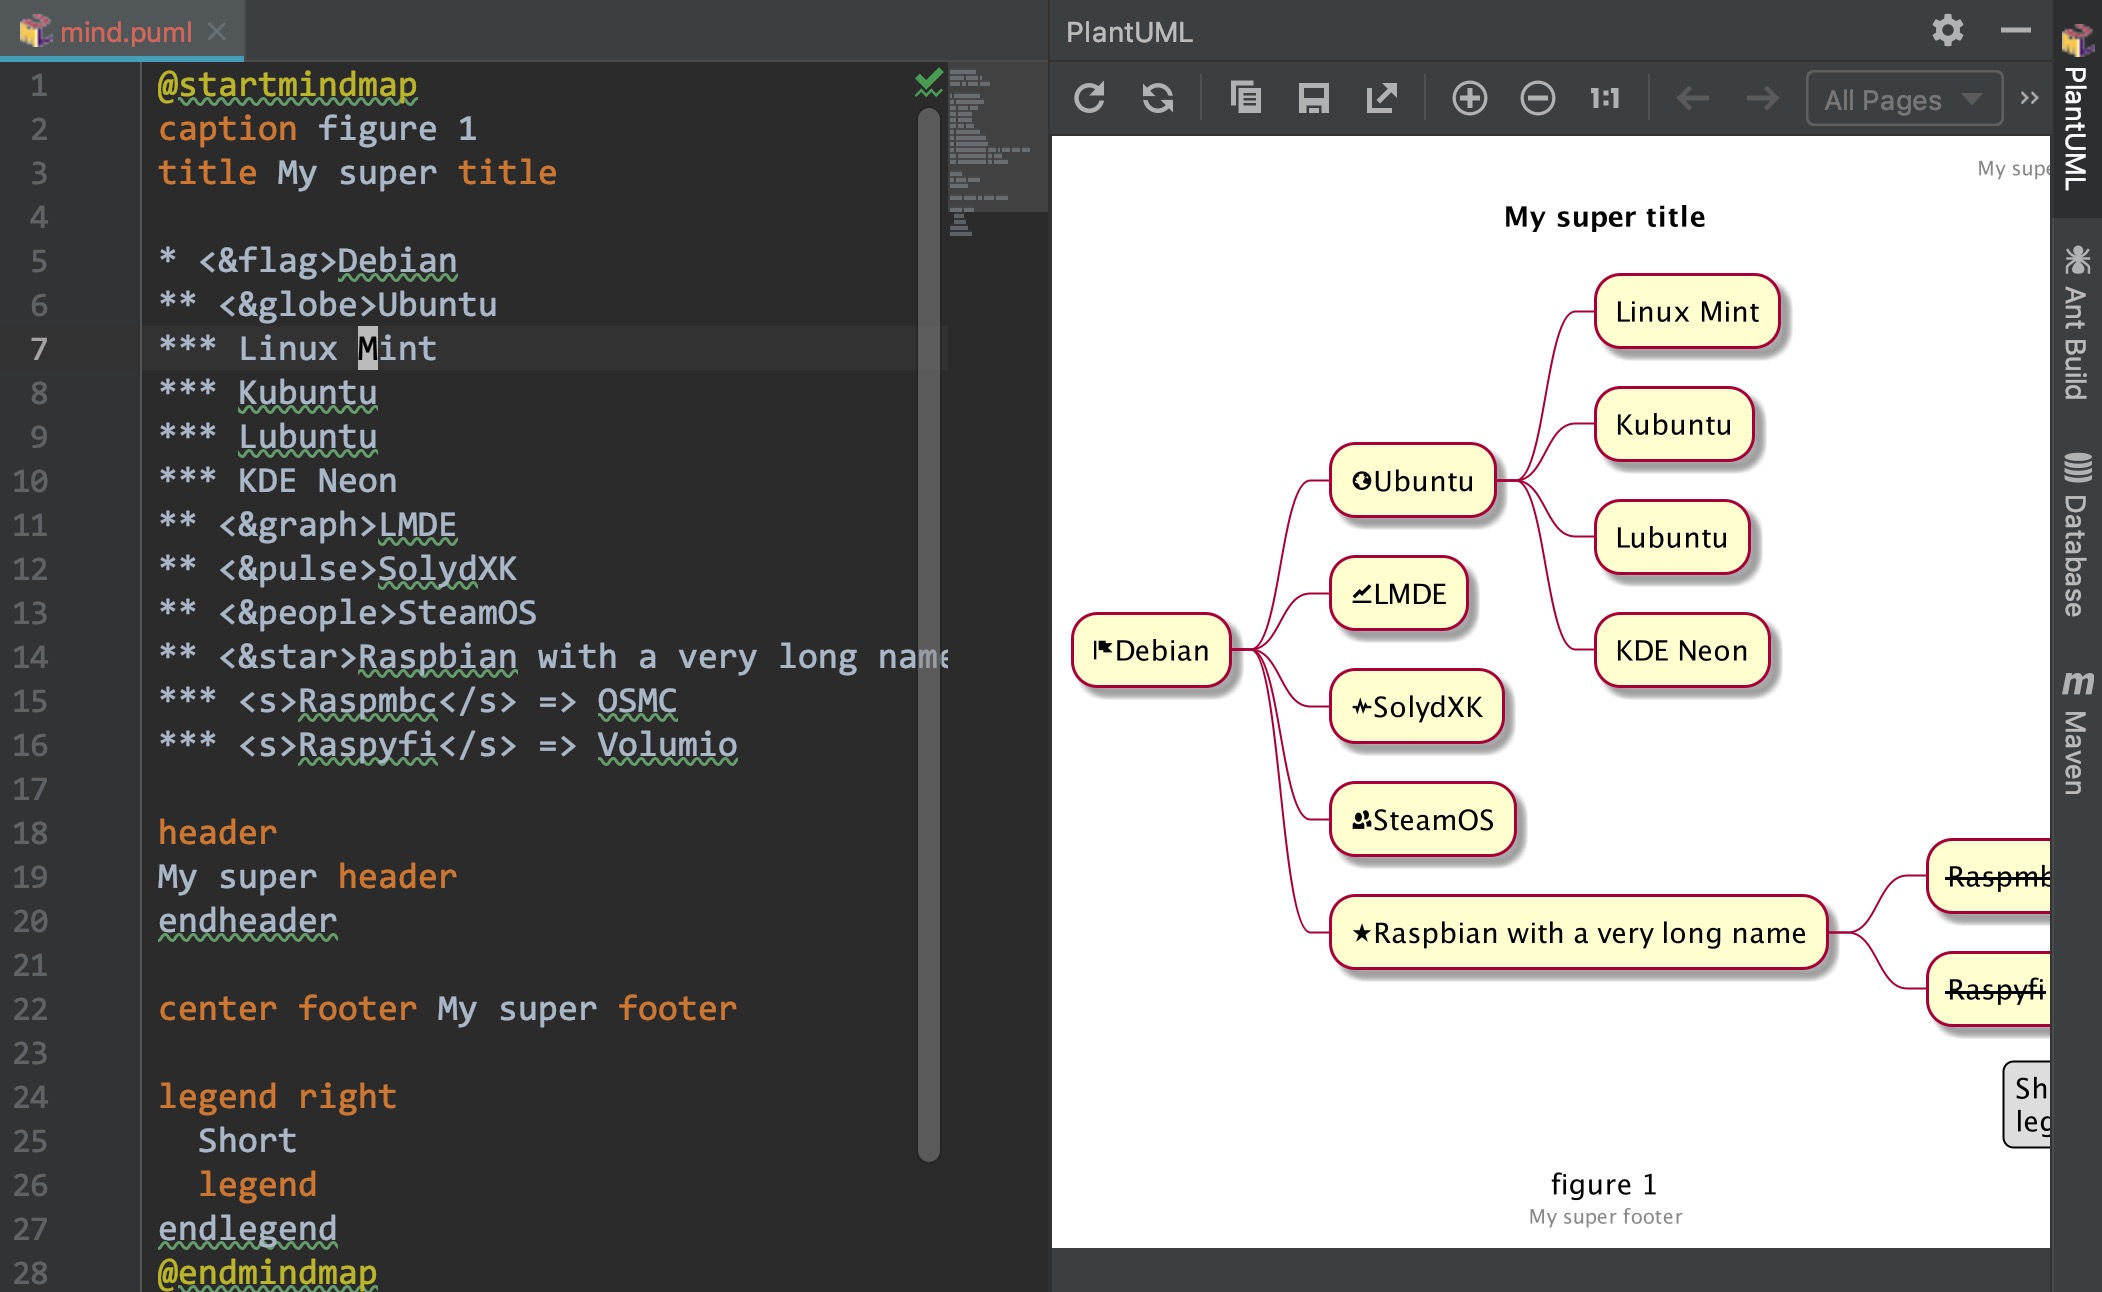Open PlantUML panel settings gear
Screen dimensions: 2102x1292
(x=1947, y=31)
